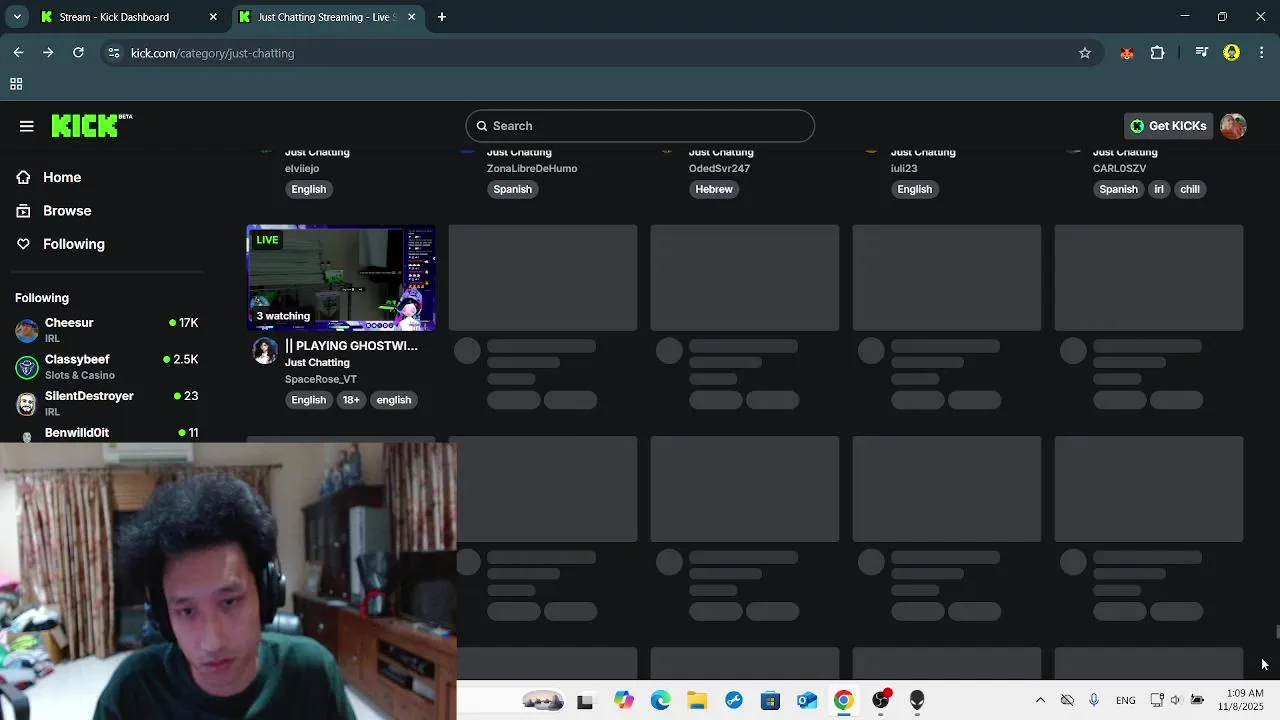Open Benwilld0it's channel from Following list
Viewport: 1280px width, 720px height.
[107, 433]
